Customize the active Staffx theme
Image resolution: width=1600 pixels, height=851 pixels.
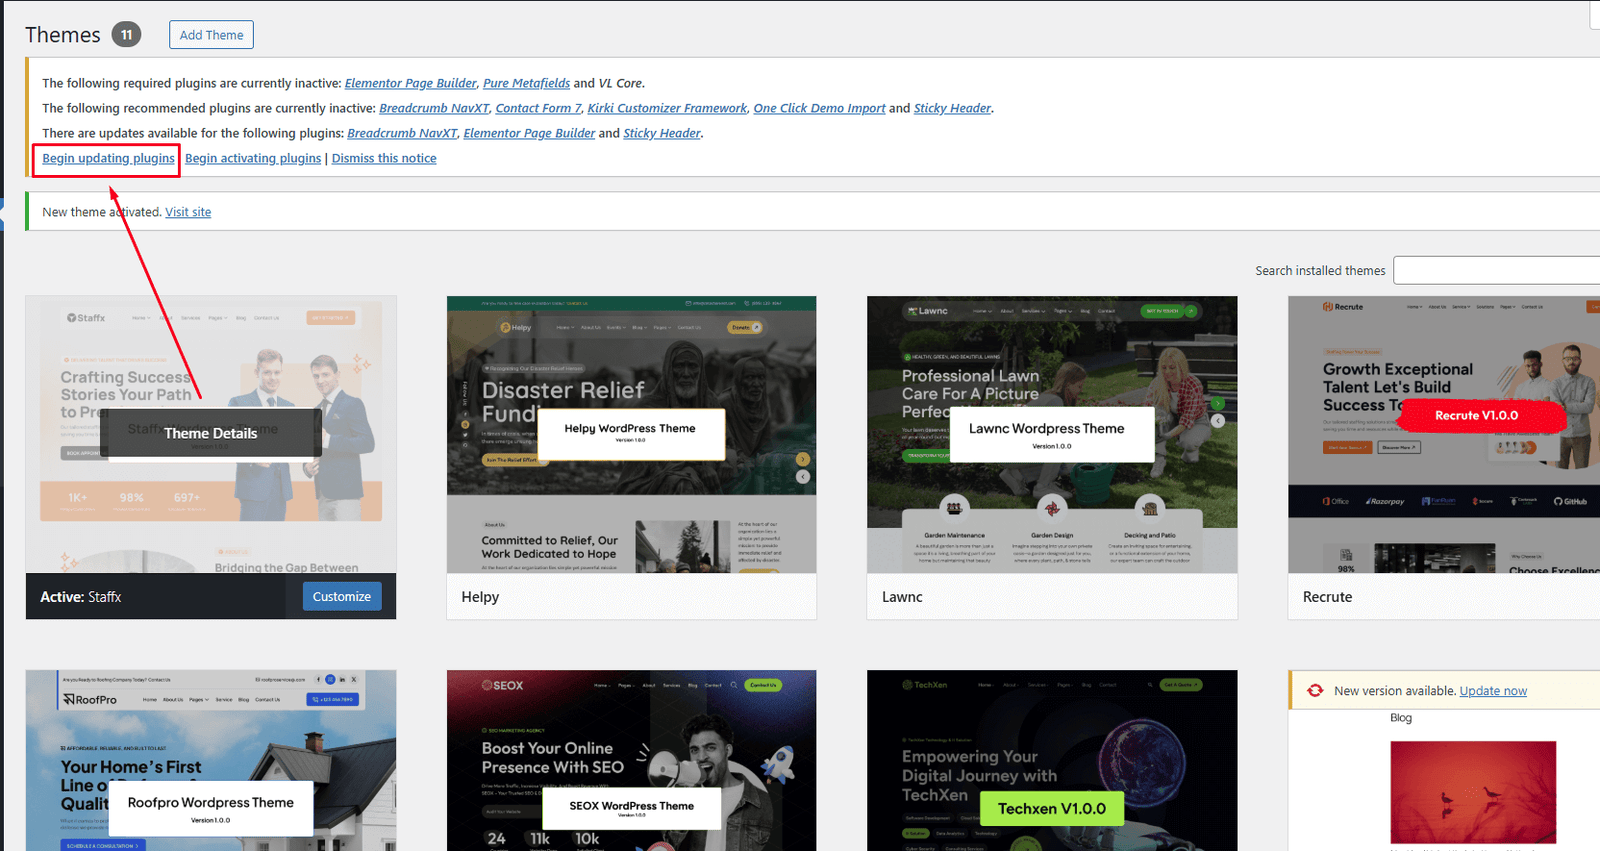pos(341,597)
